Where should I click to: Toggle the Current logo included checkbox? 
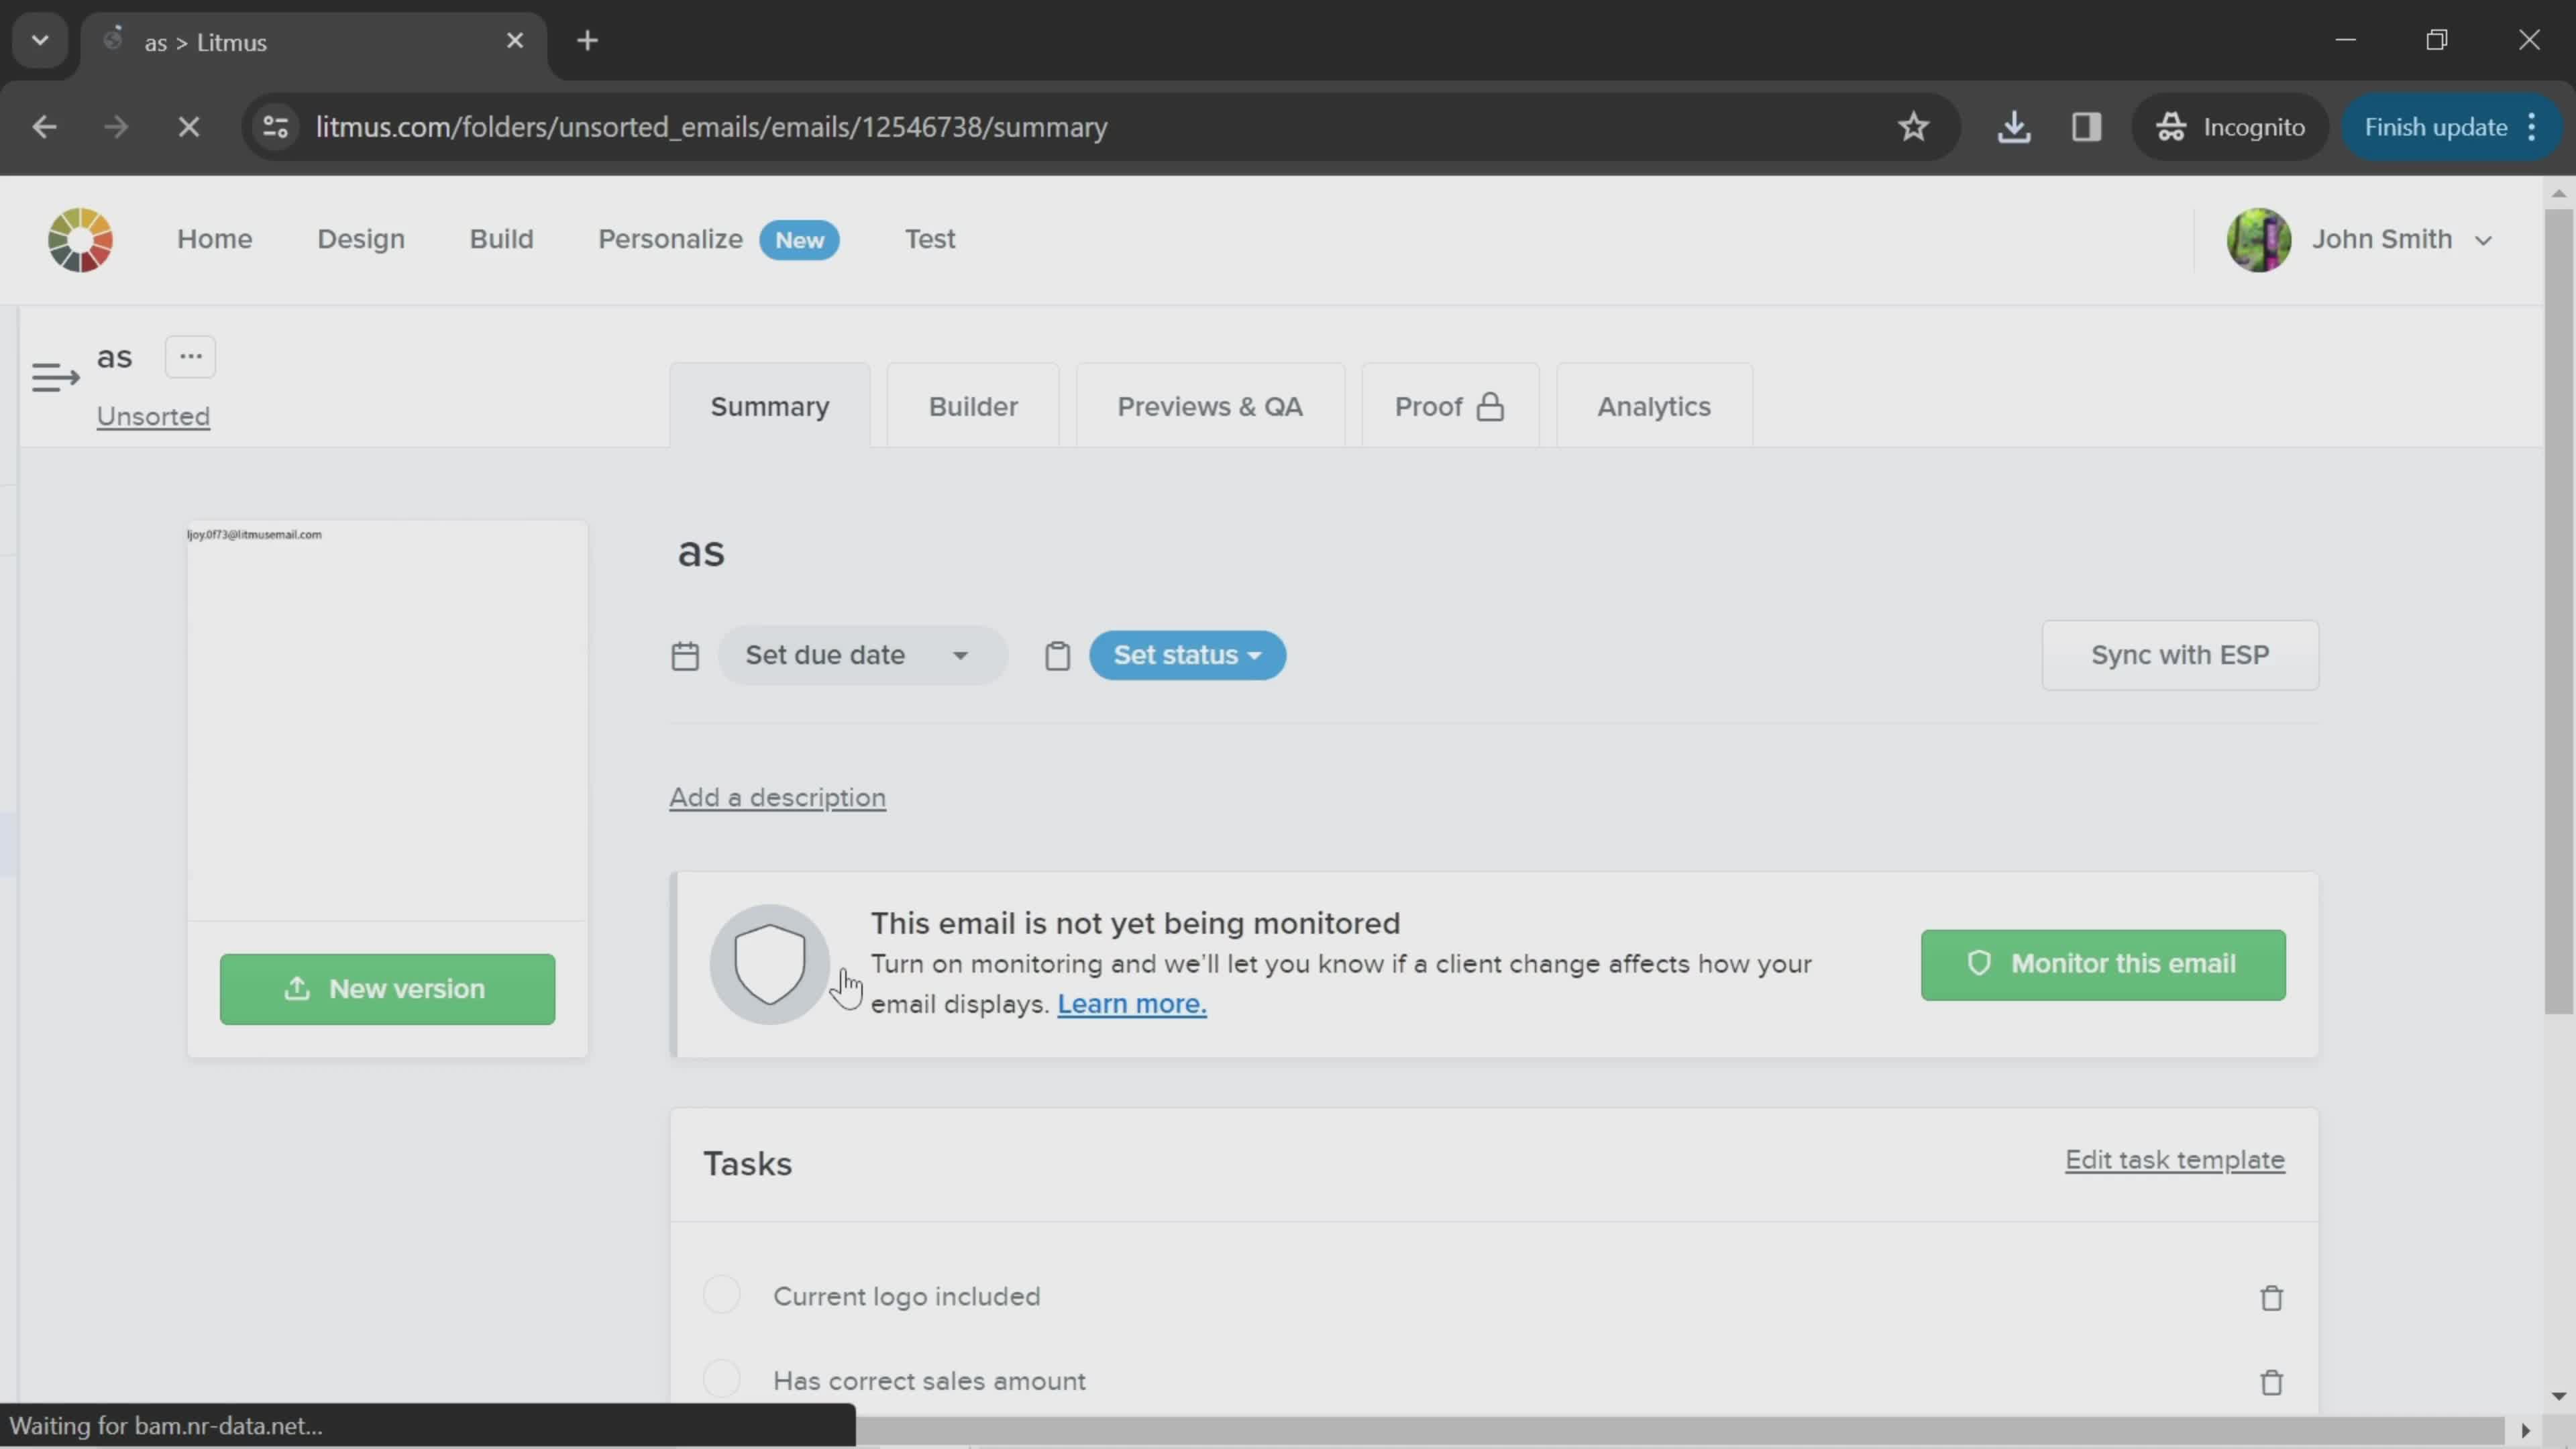(722, 1295)
